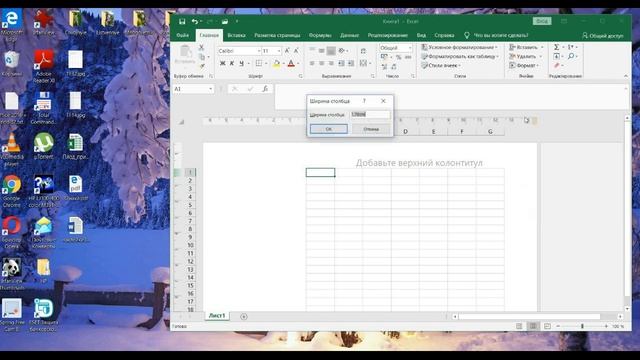The width and height of the screenshot is (640, 360).
Task: Click the Cut scissors icon
Action: pos(201,48)
